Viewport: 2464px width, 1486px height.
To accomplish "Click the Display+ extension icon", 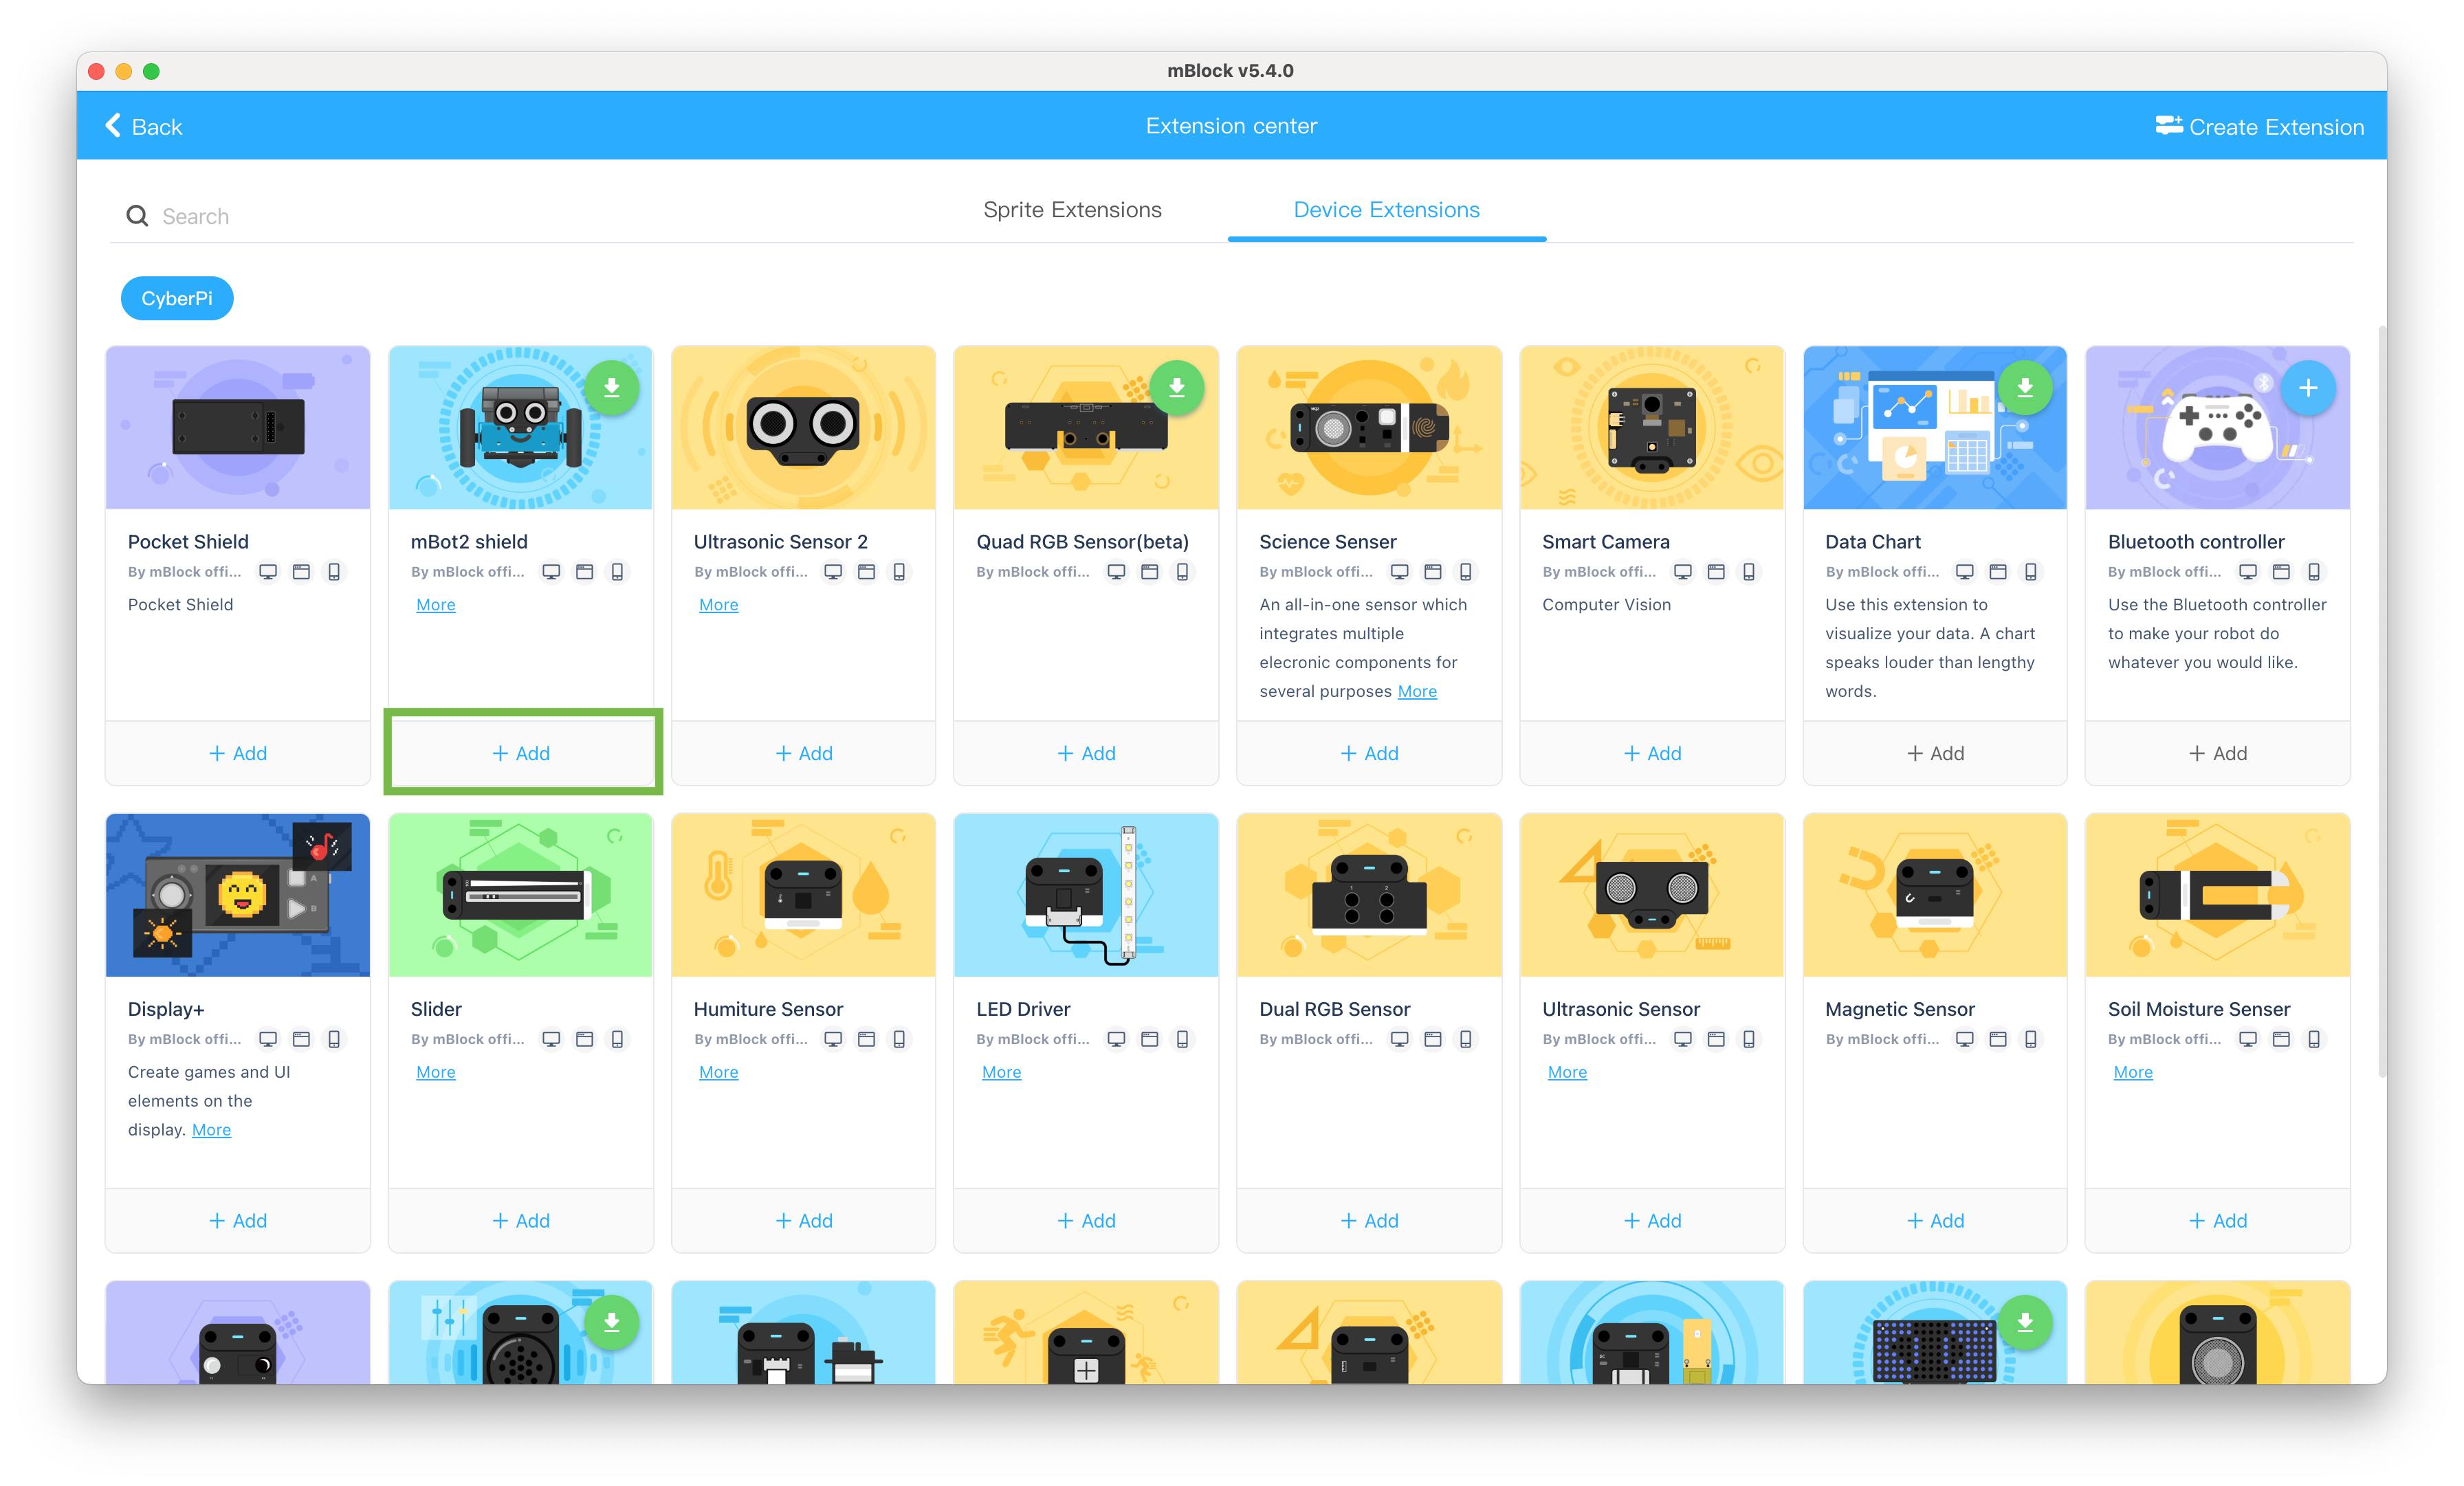I will point(238,894).
